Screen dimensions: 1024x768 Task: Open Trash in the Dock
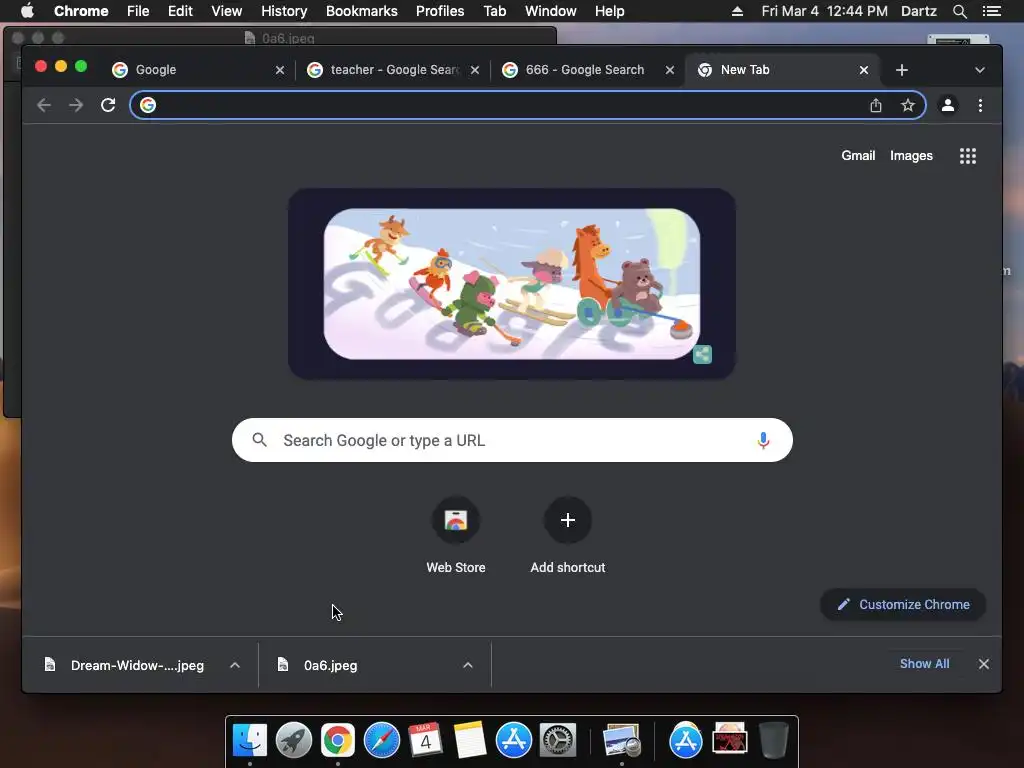(x=774, y=741)
